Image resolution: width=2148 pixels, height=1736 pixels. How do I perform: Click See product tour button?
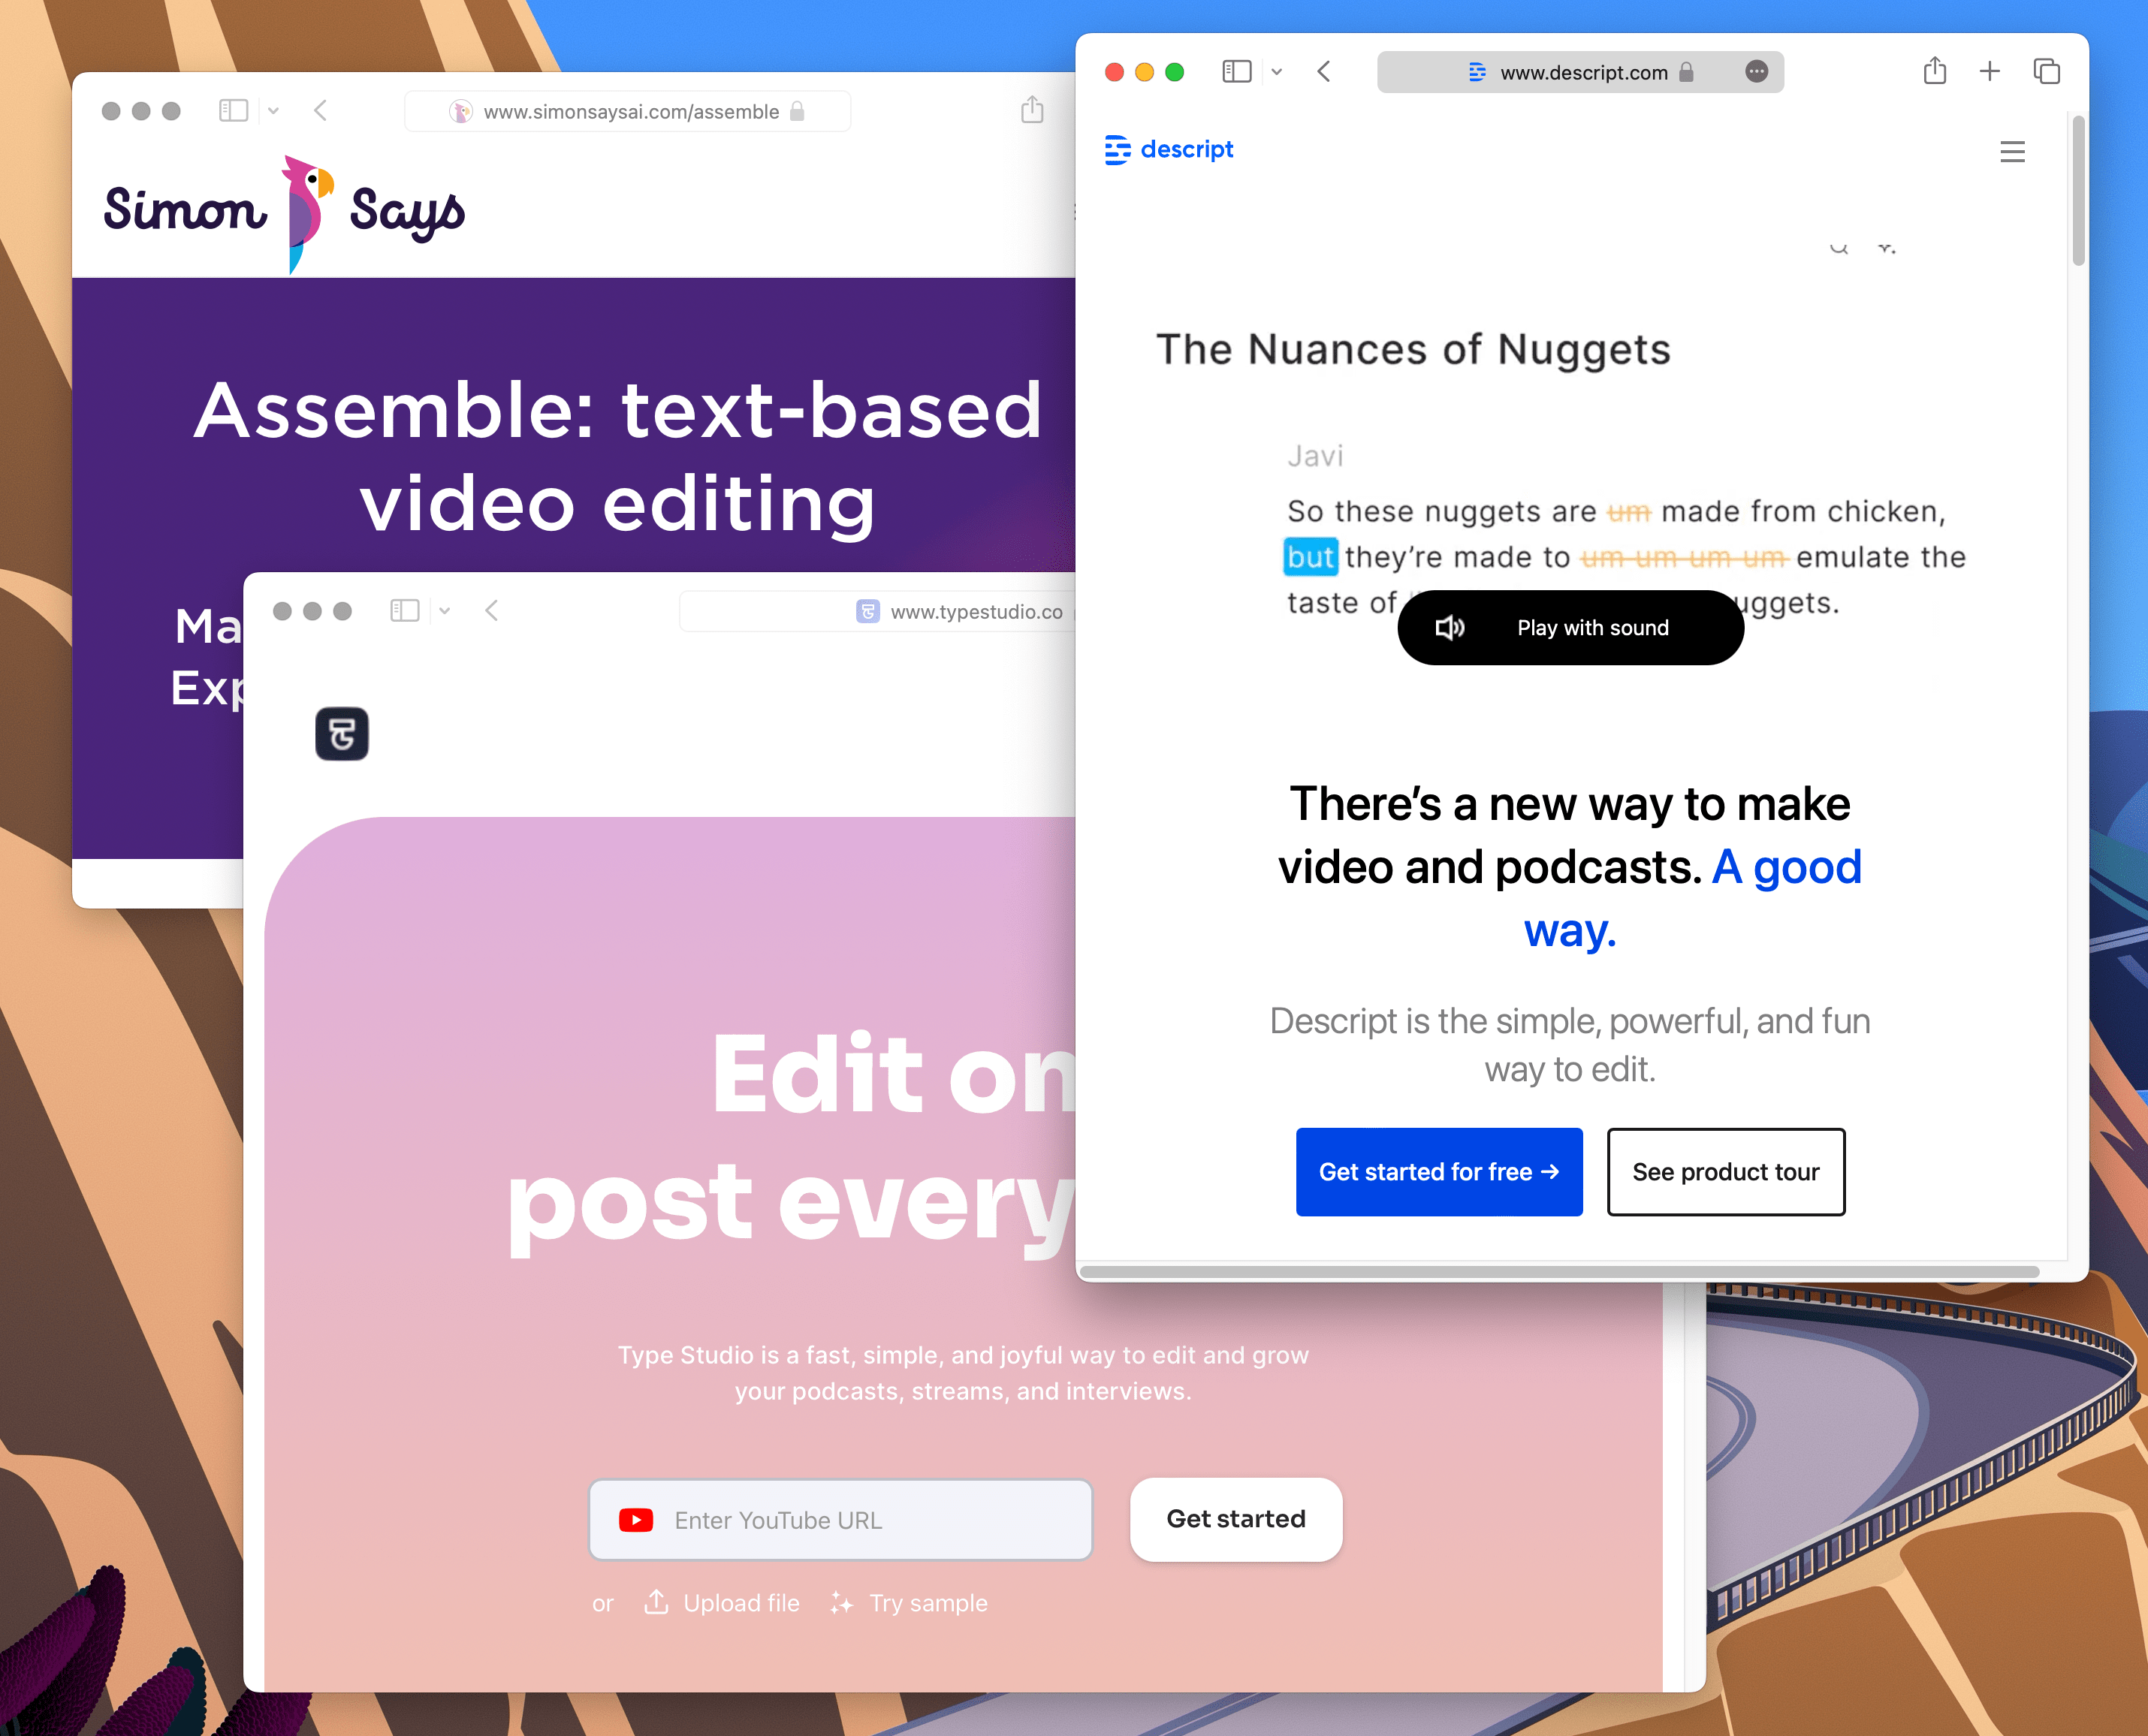1725,1171
